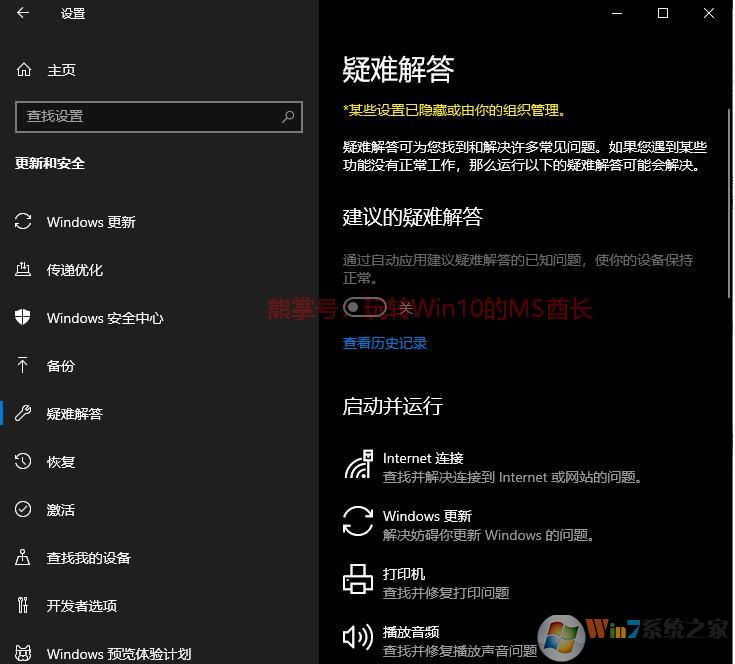Run the Windows 更新 troubleshooter entry
Viewport: 735px width, 664px height.
pyautogui.click(x=470, y=525)
